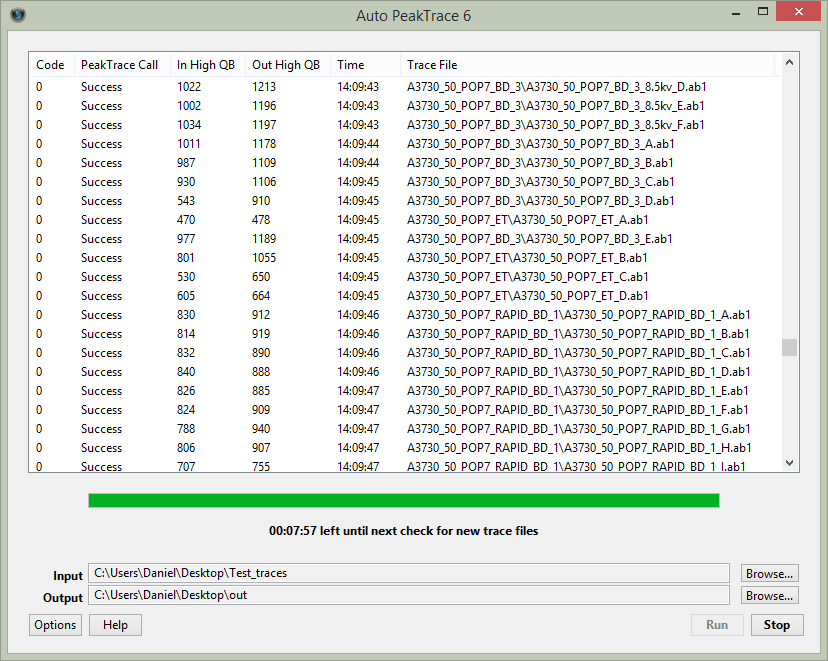
Task: Select the A3730_50_POP7_ET_B.ab1 trace file
Action: [x=527, y=258]
